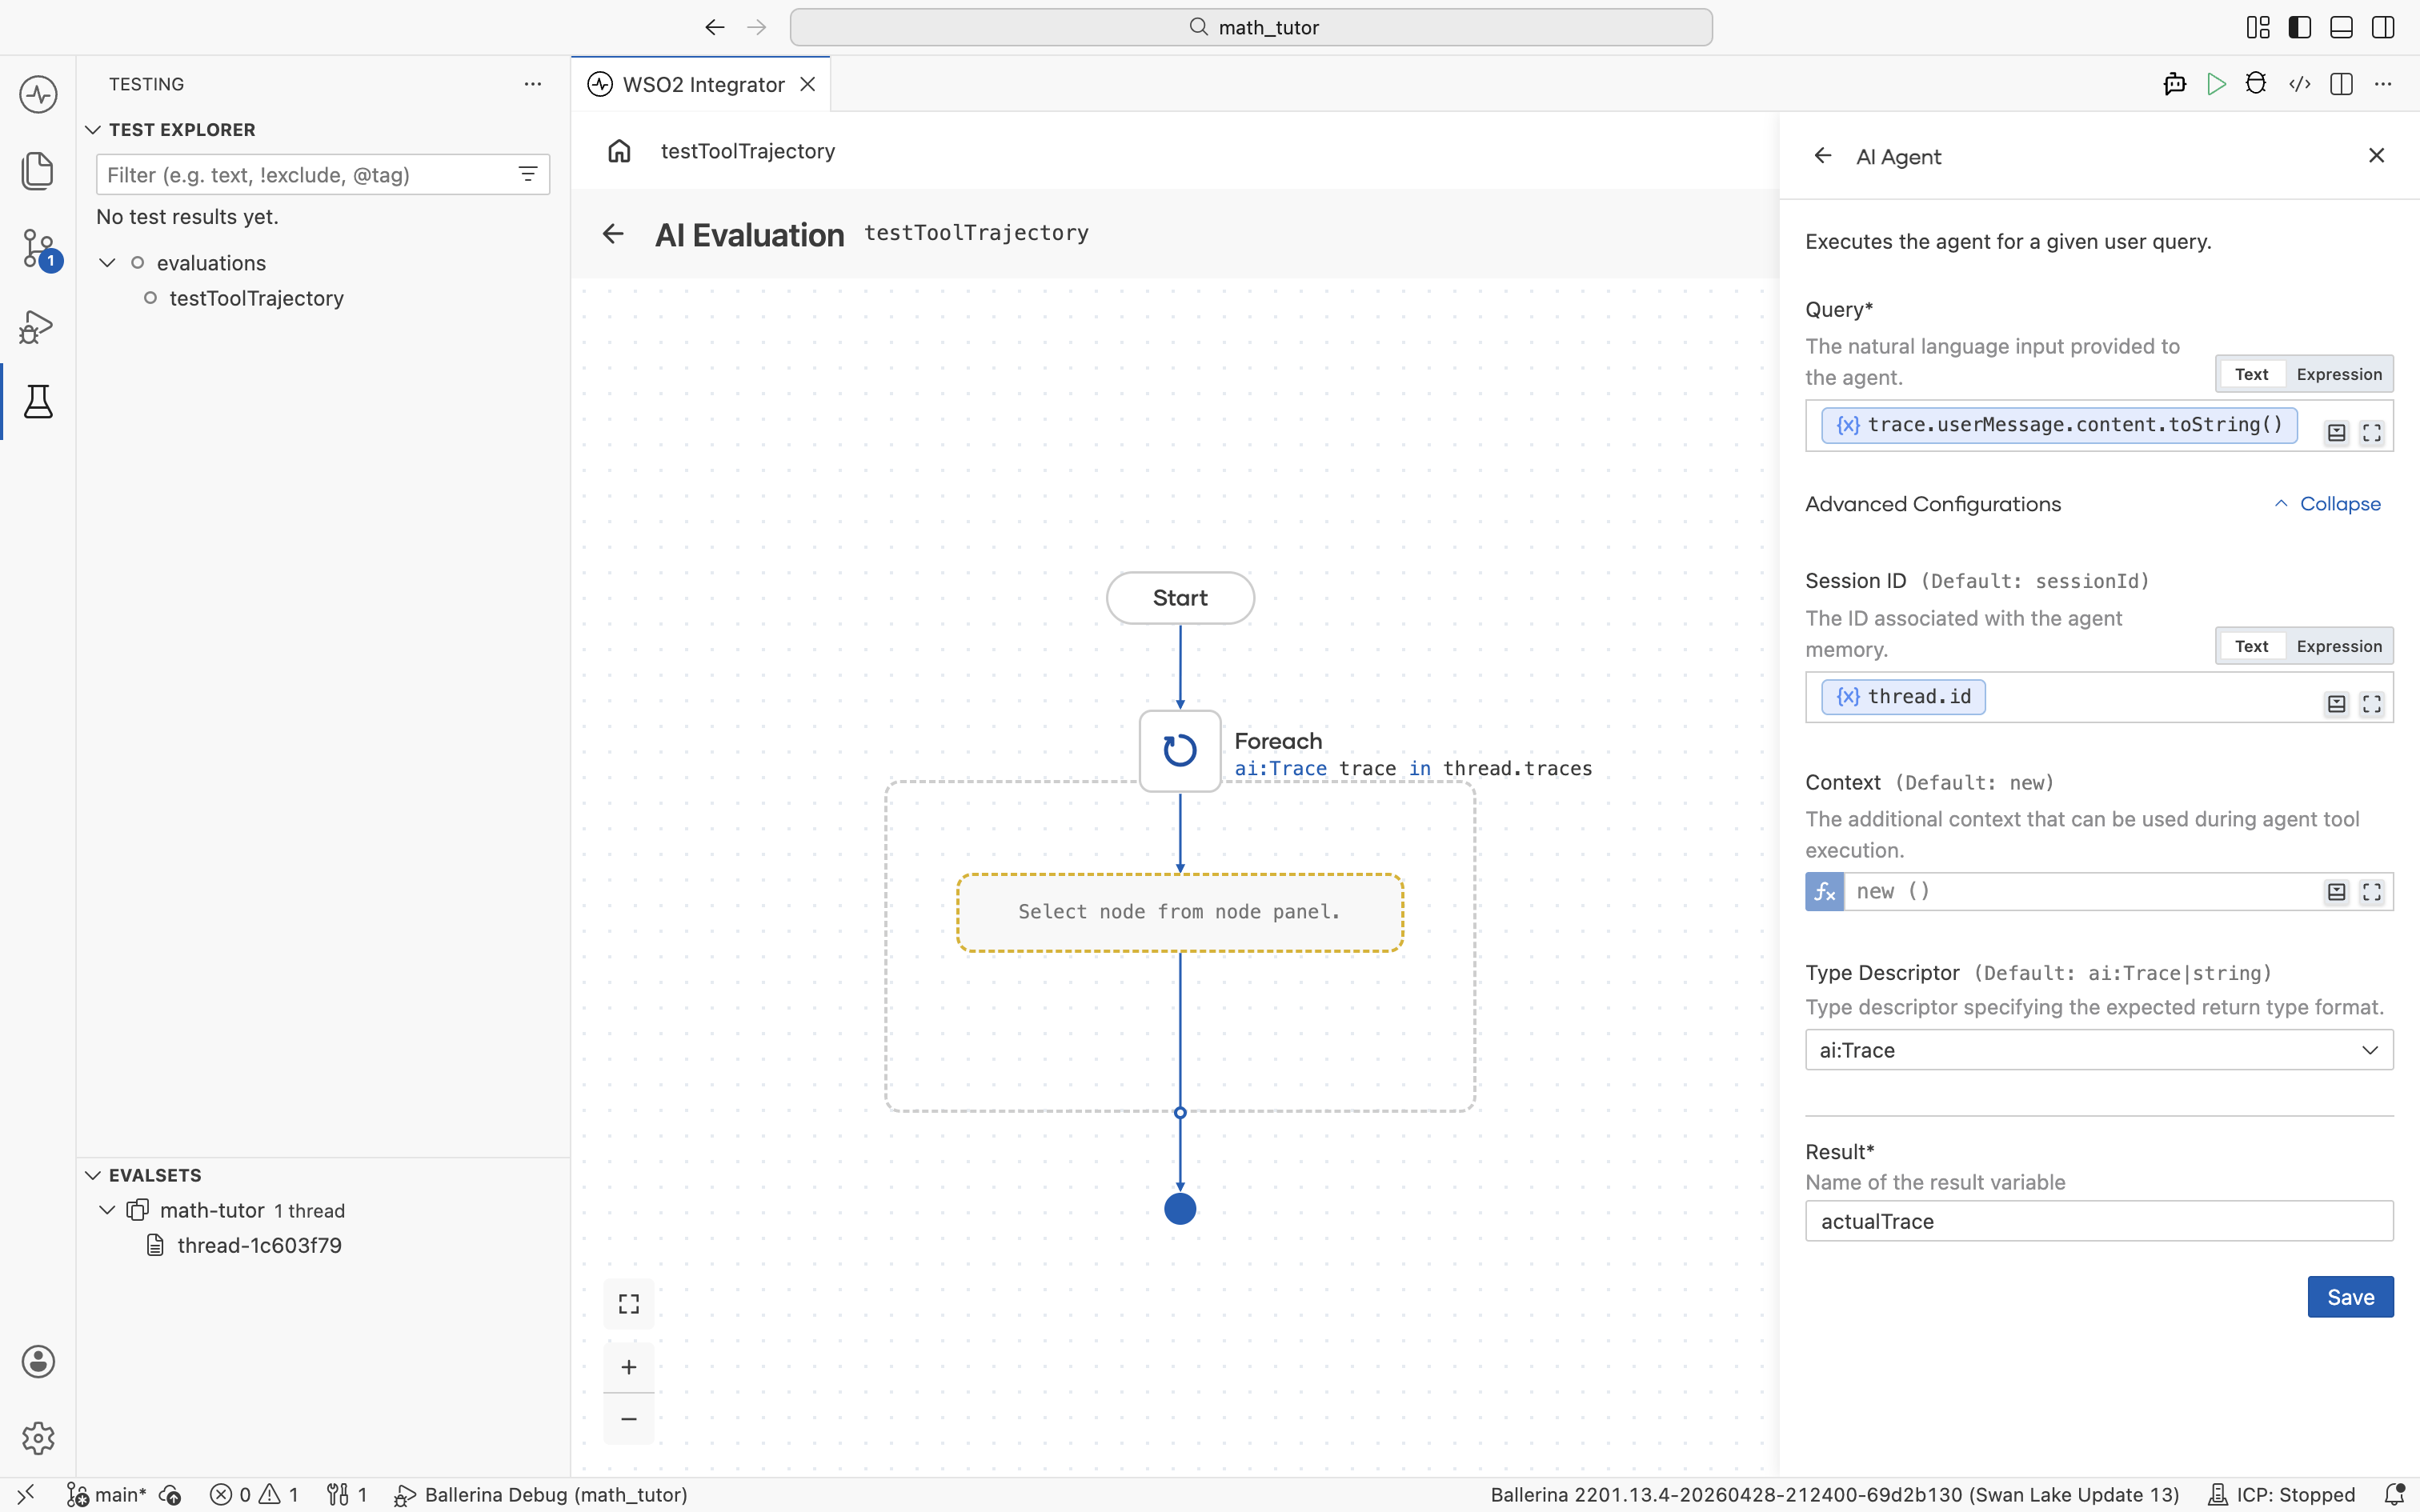Open the Explorer files icon

click(x=38, y=171)
